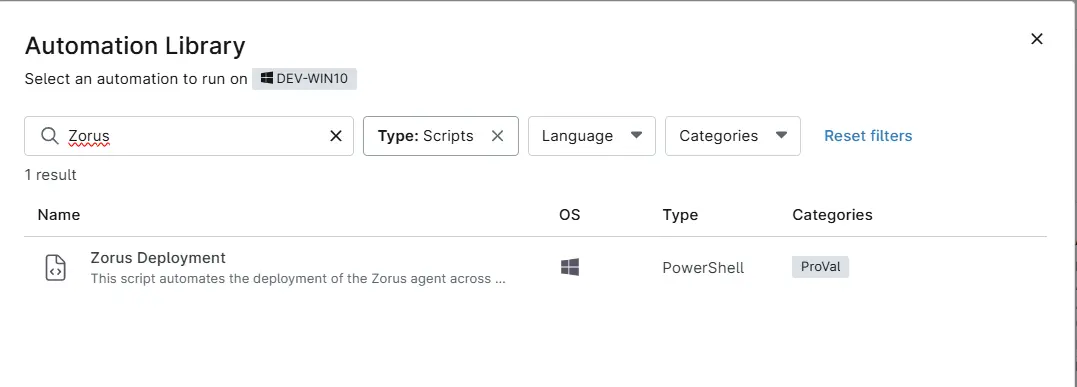Screen dimensions: 1077x387
Task: Click the Type column header
Action: click(x=680, y=214)
